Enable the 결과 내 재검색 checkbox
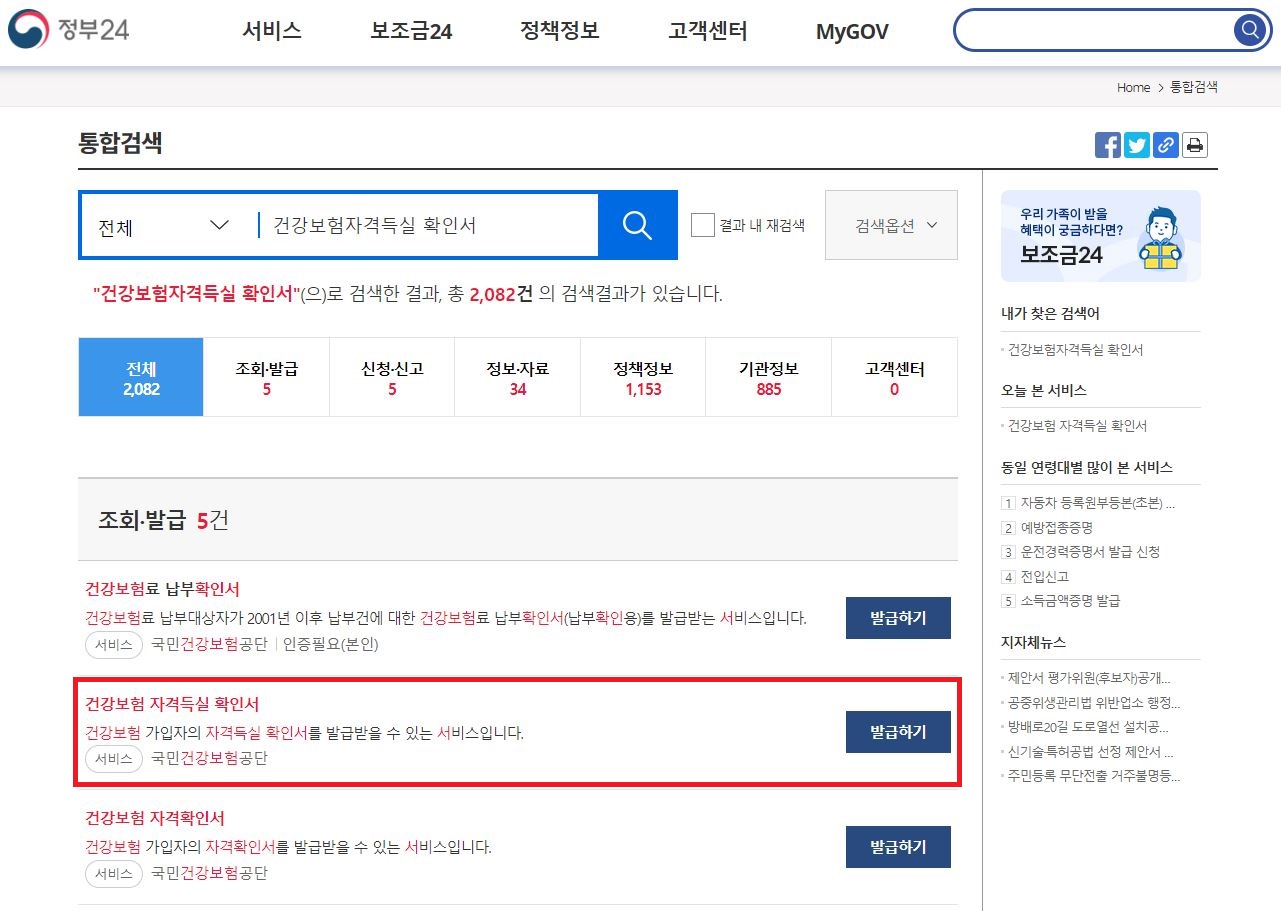Screen dimensions: 1281x911 (x=703, y=225)
